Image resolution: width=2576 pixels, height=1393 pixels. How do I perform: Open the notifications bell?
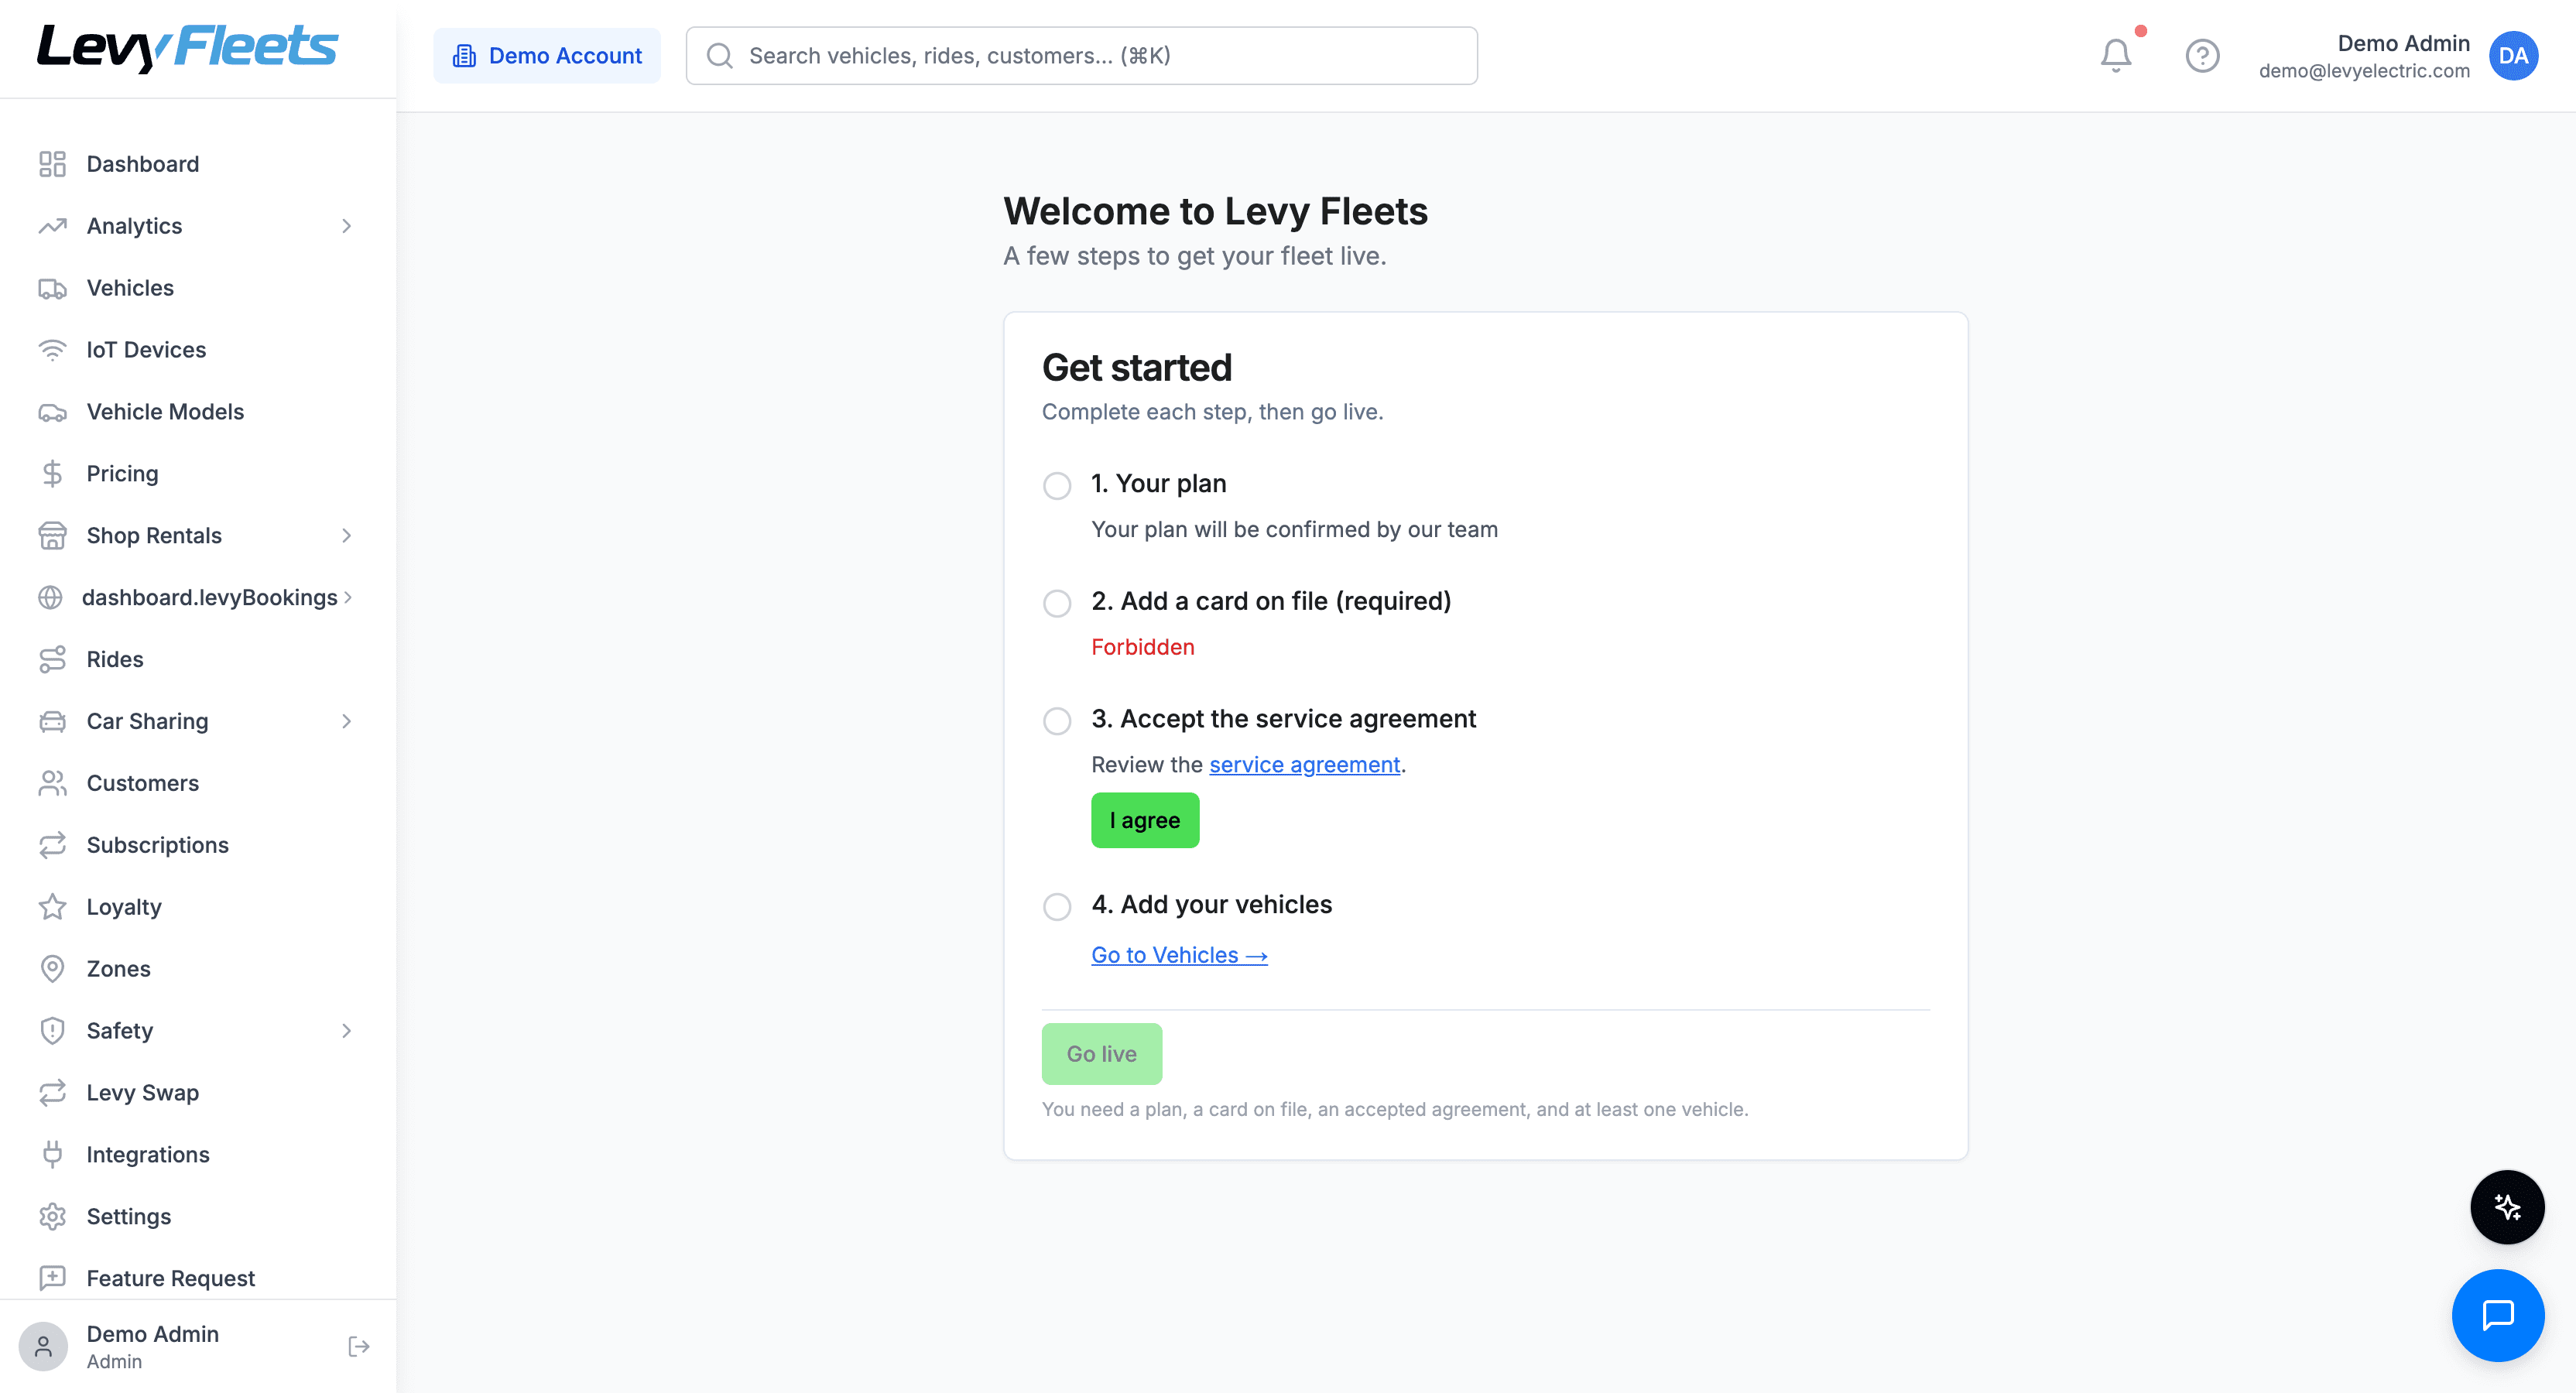[2115, 56]
